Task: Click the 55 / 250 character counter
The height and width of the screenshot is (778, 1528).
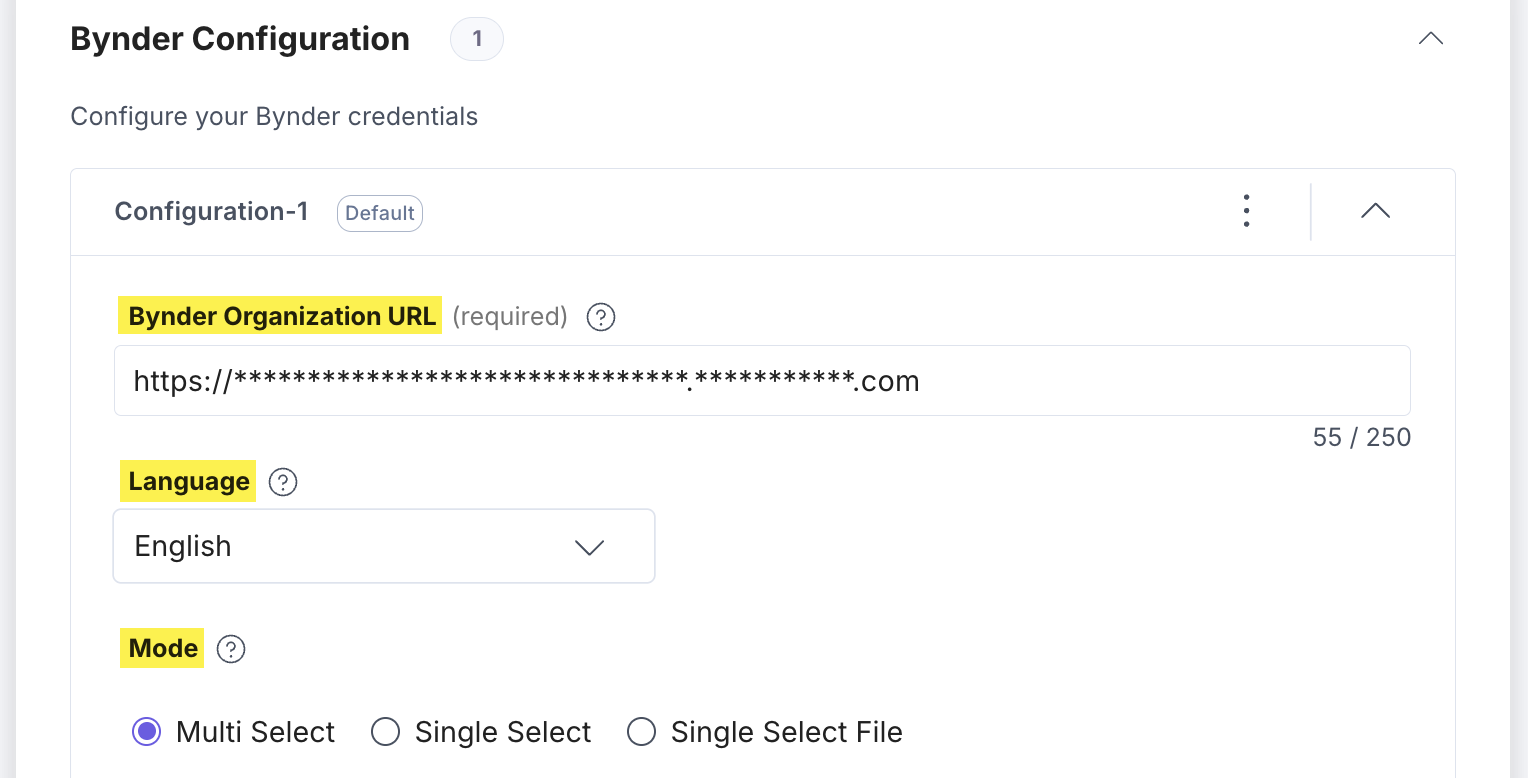Action: 1362,437
